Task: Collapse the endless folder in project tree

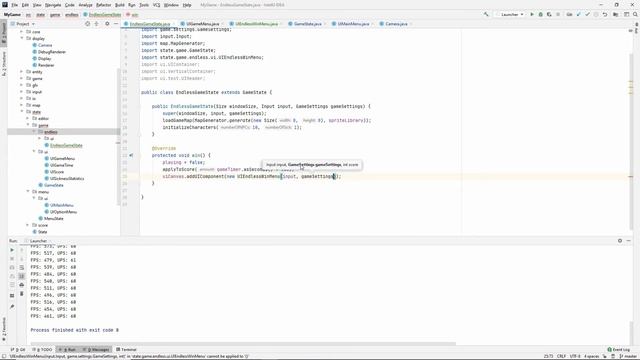Action: 34,132
